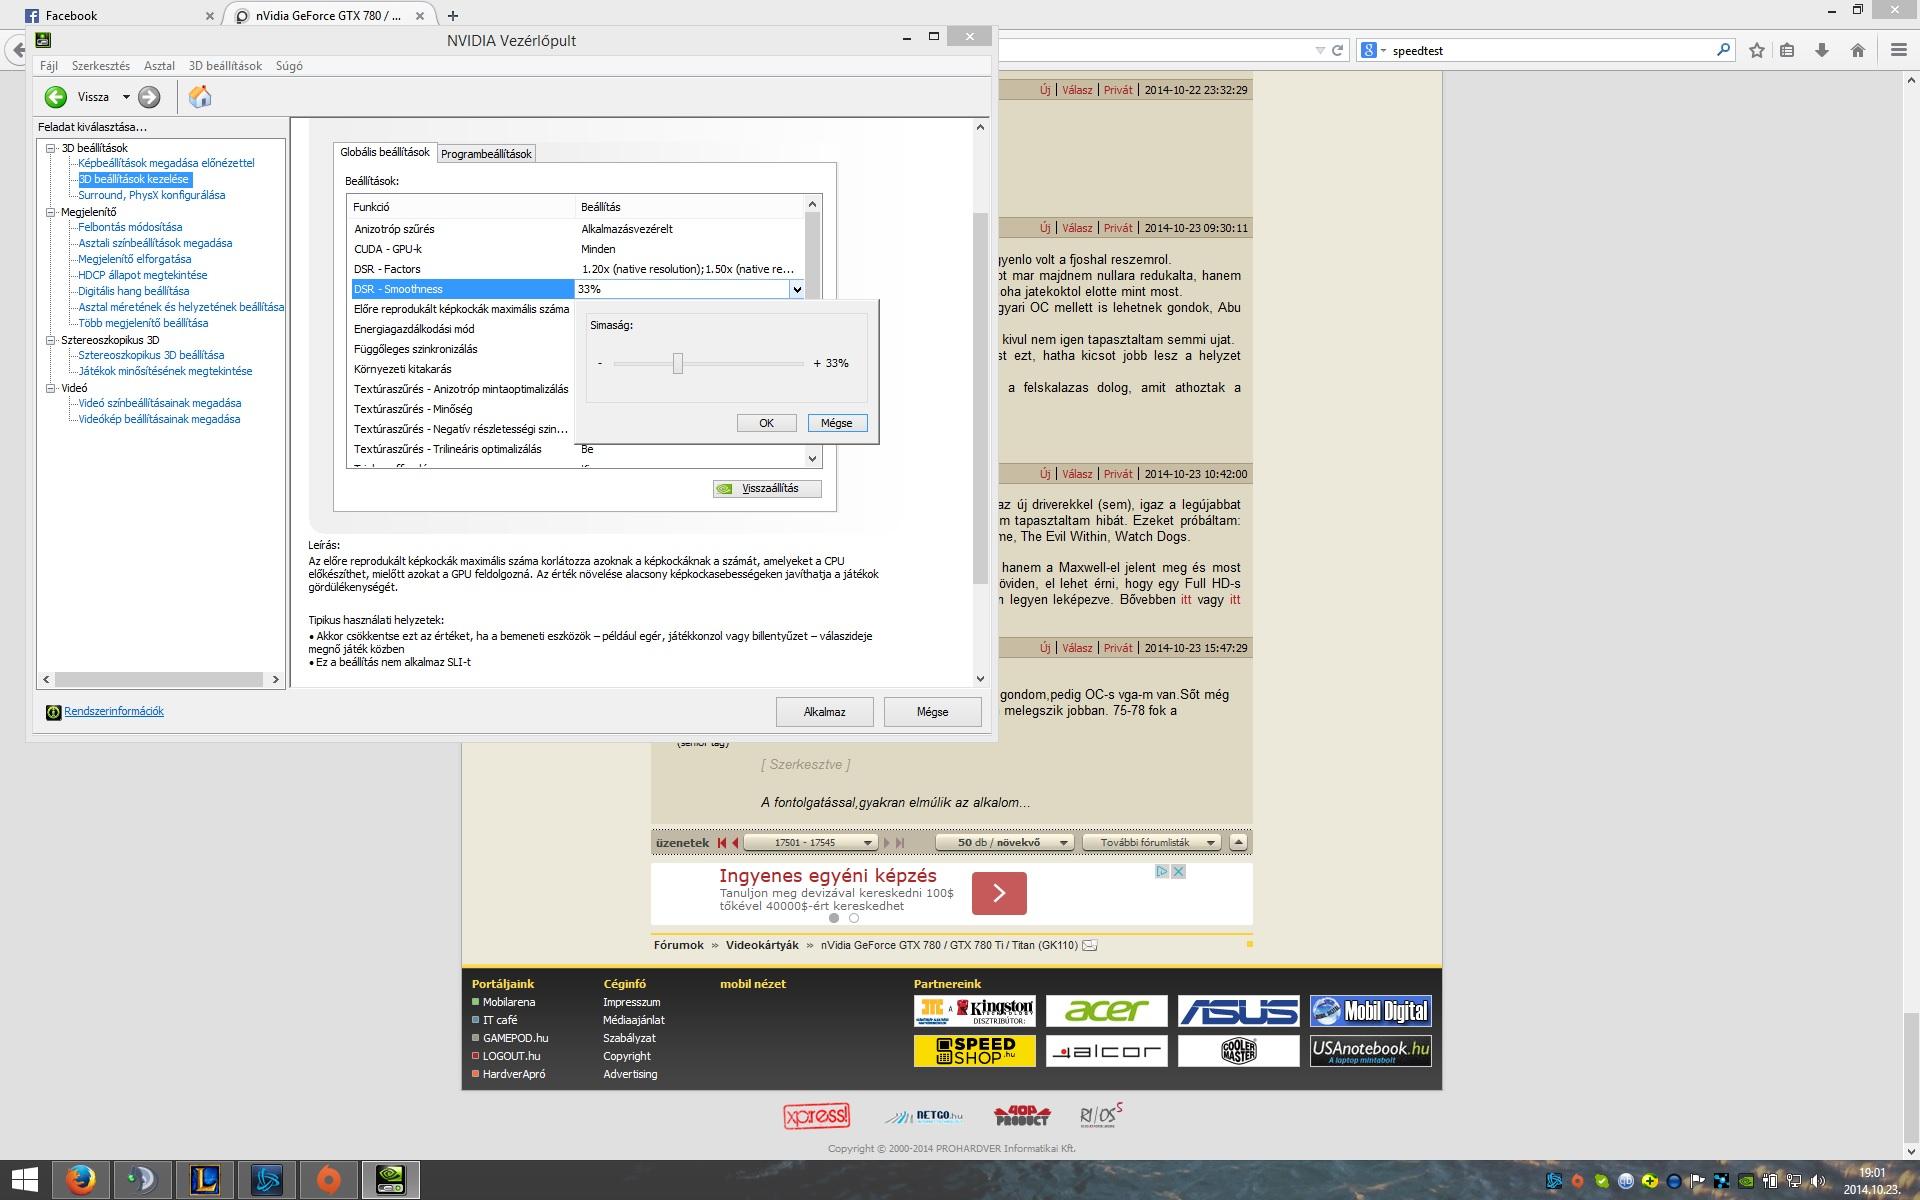Image resolution: width=1920 pixels, height=1200 pixels.
Task: Select Videó színbeállításainak megadása
Action: (160, 403)
